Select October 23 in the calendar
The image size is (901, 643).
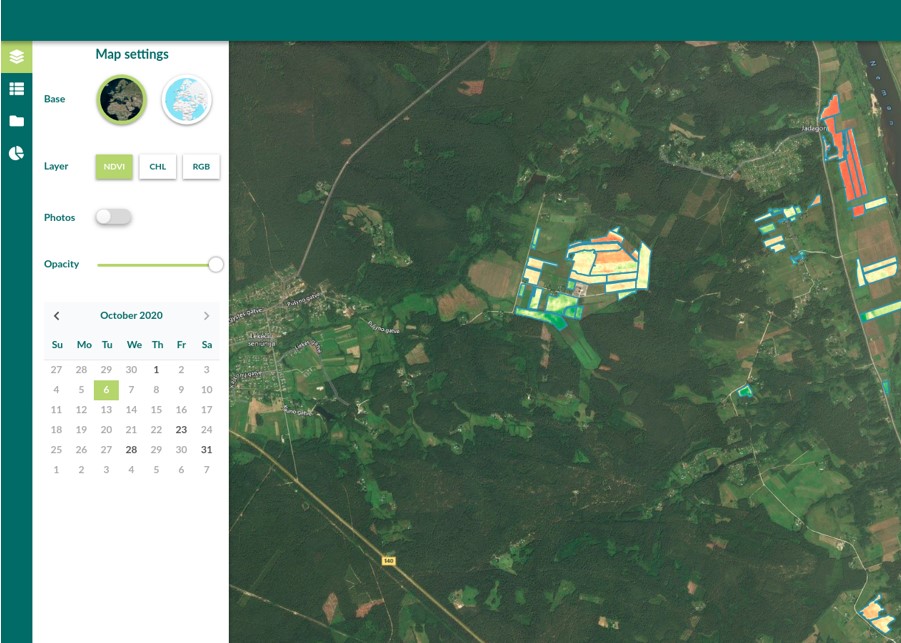click(x=181, y=430)
